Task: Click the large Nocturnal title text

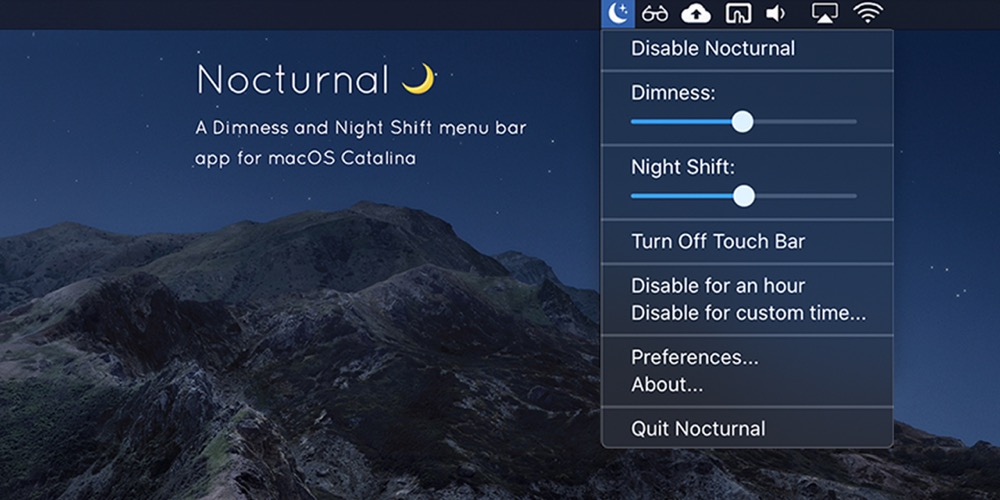Action: 292,80
